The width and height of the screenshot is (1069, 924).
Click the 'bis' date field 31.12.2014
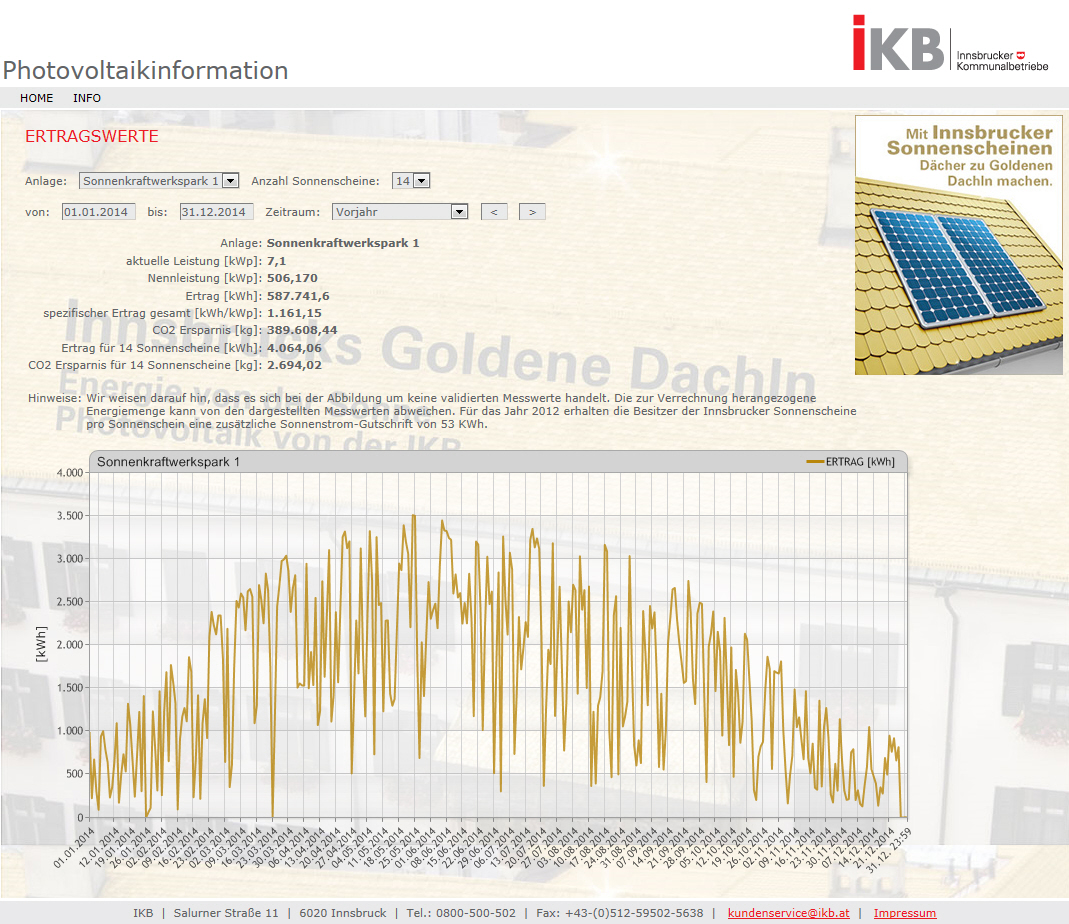click(216, 212)
